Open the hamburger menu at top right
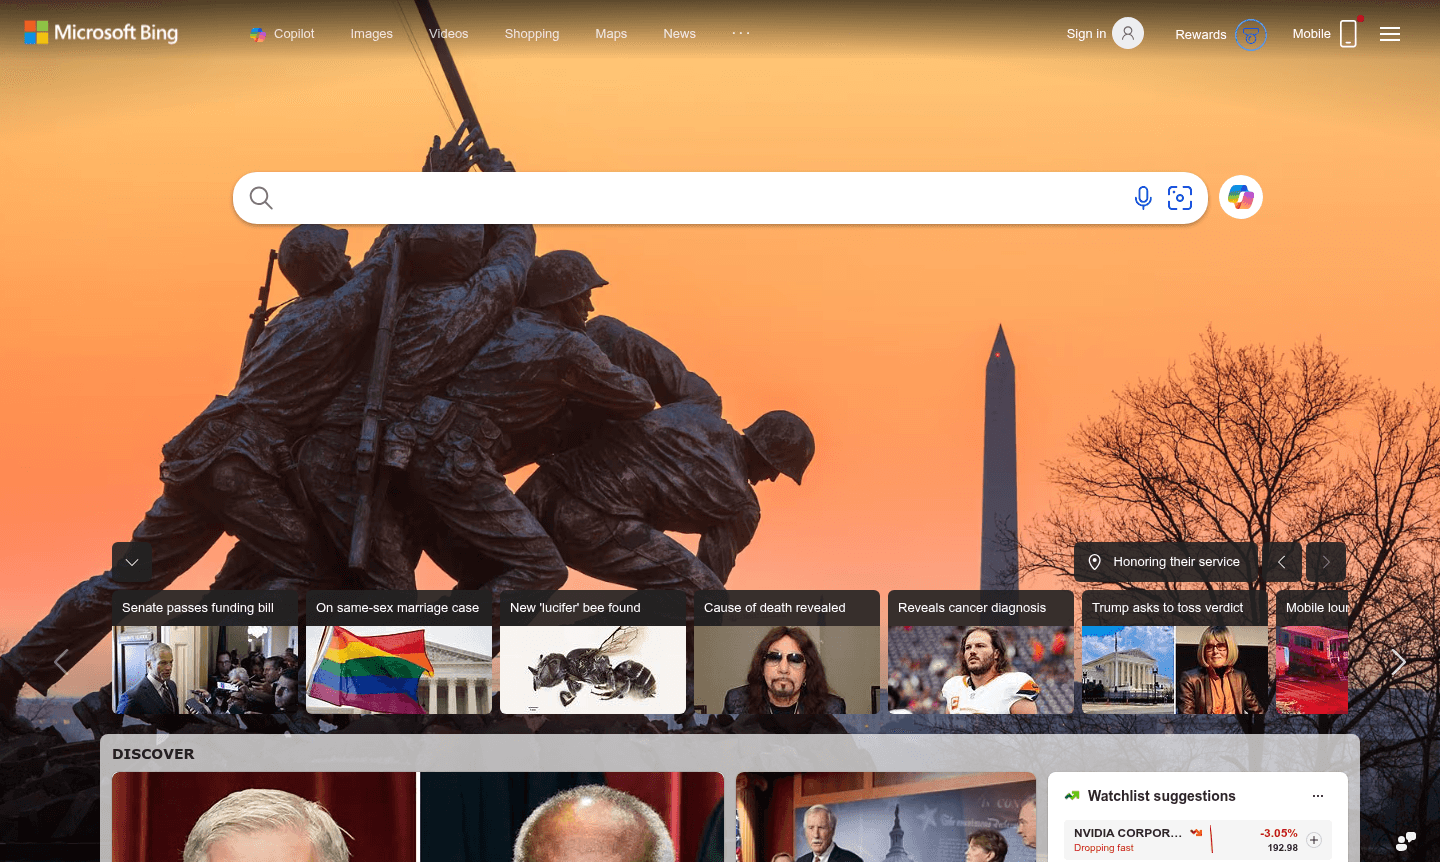The image size is (1440, 862). pos(1390,33)
